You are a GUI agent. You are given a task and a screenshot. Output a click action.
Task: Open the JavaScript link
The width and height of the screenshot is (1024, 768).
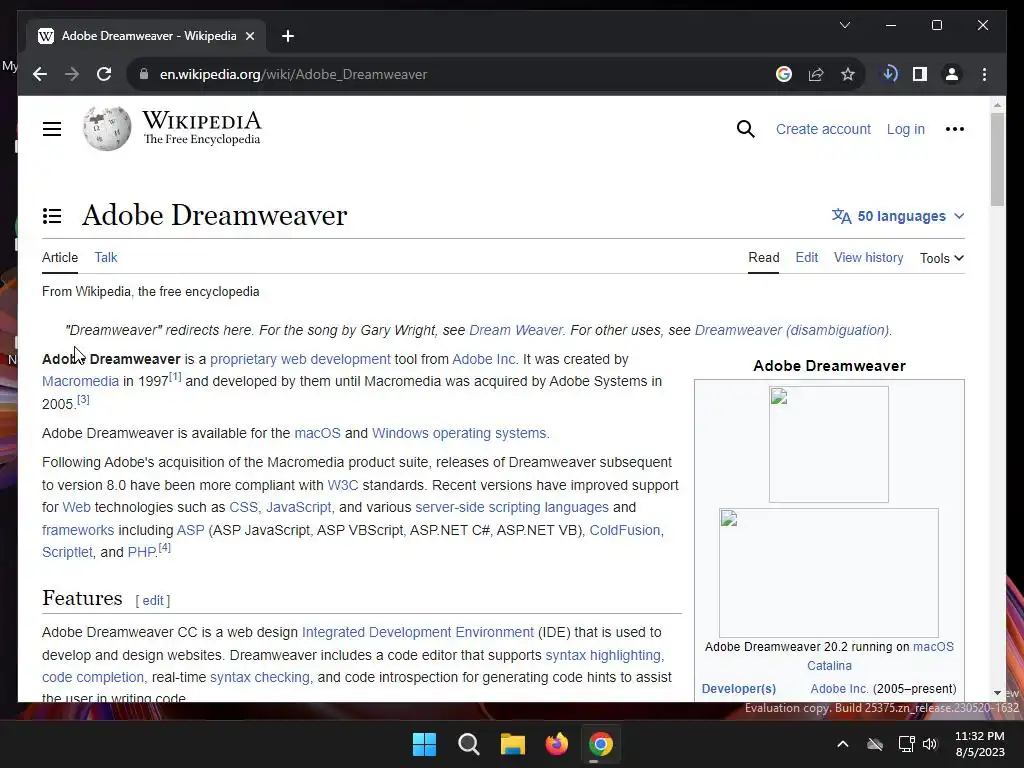pyautogui.click(x=298, y=507)
